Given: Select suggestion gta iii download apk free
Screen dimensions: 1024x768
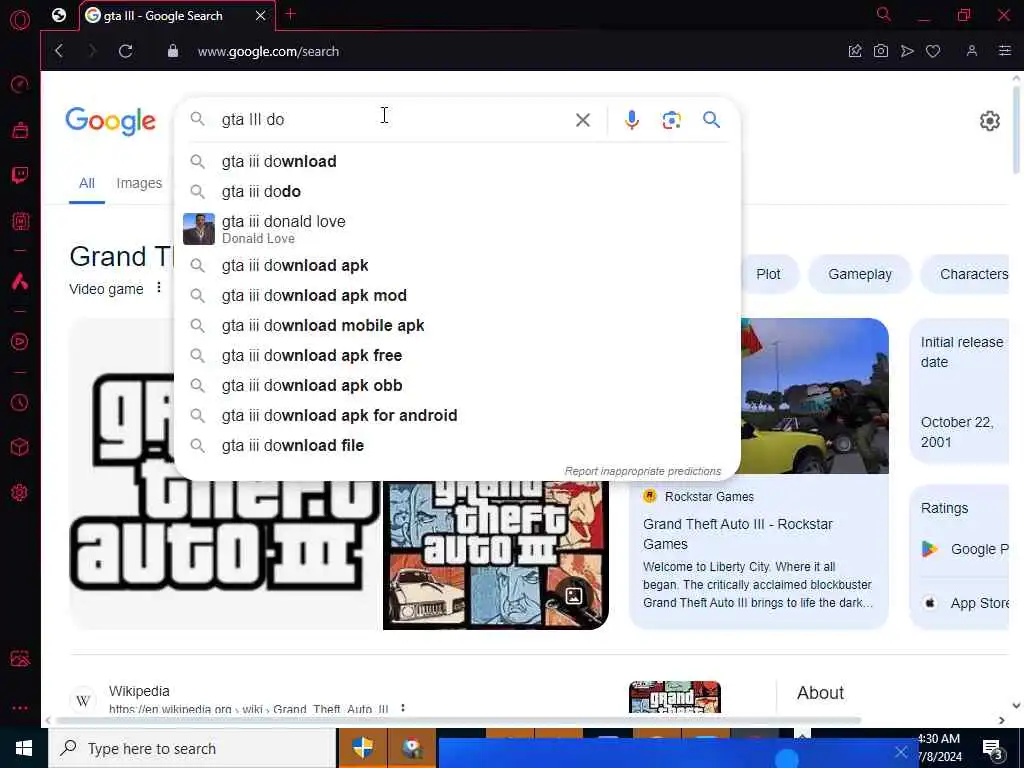Looking at the screenshot, I should click(x=457, y=355).
